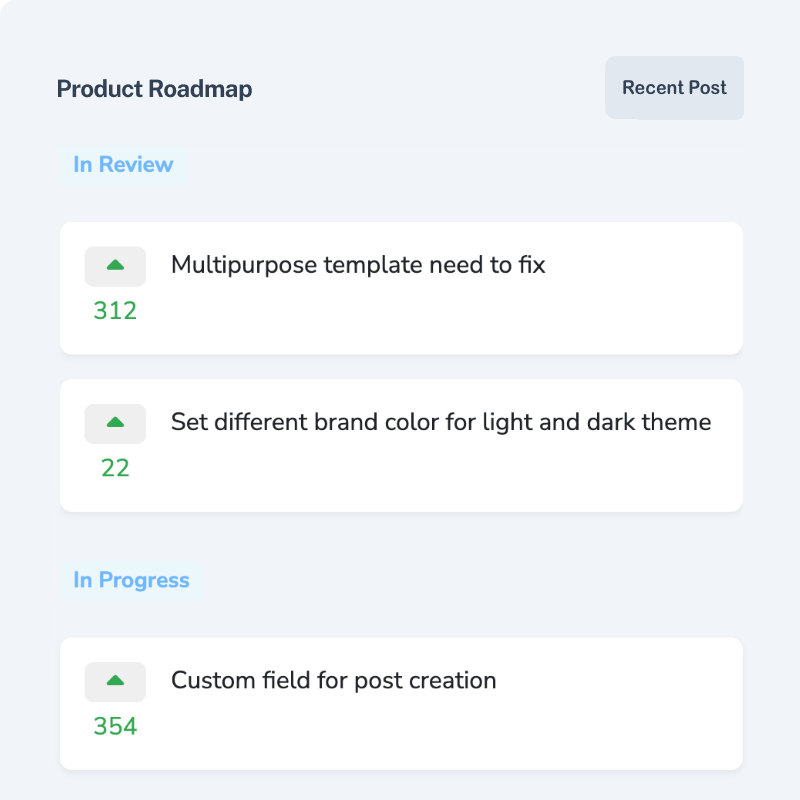The height and width of the screenshot is (800, 800).
Task: Select the In Review status tag
Action: (x=123, y=165)
